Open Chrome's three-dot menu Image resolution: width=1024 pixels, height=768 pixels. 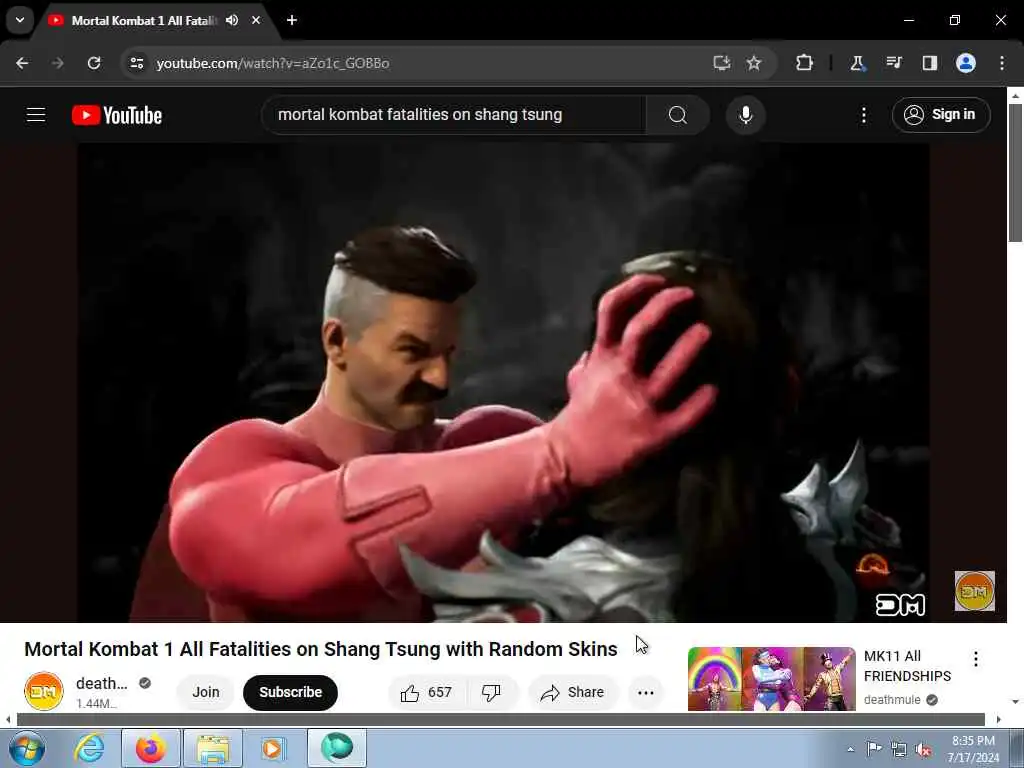coord(1002,63)
